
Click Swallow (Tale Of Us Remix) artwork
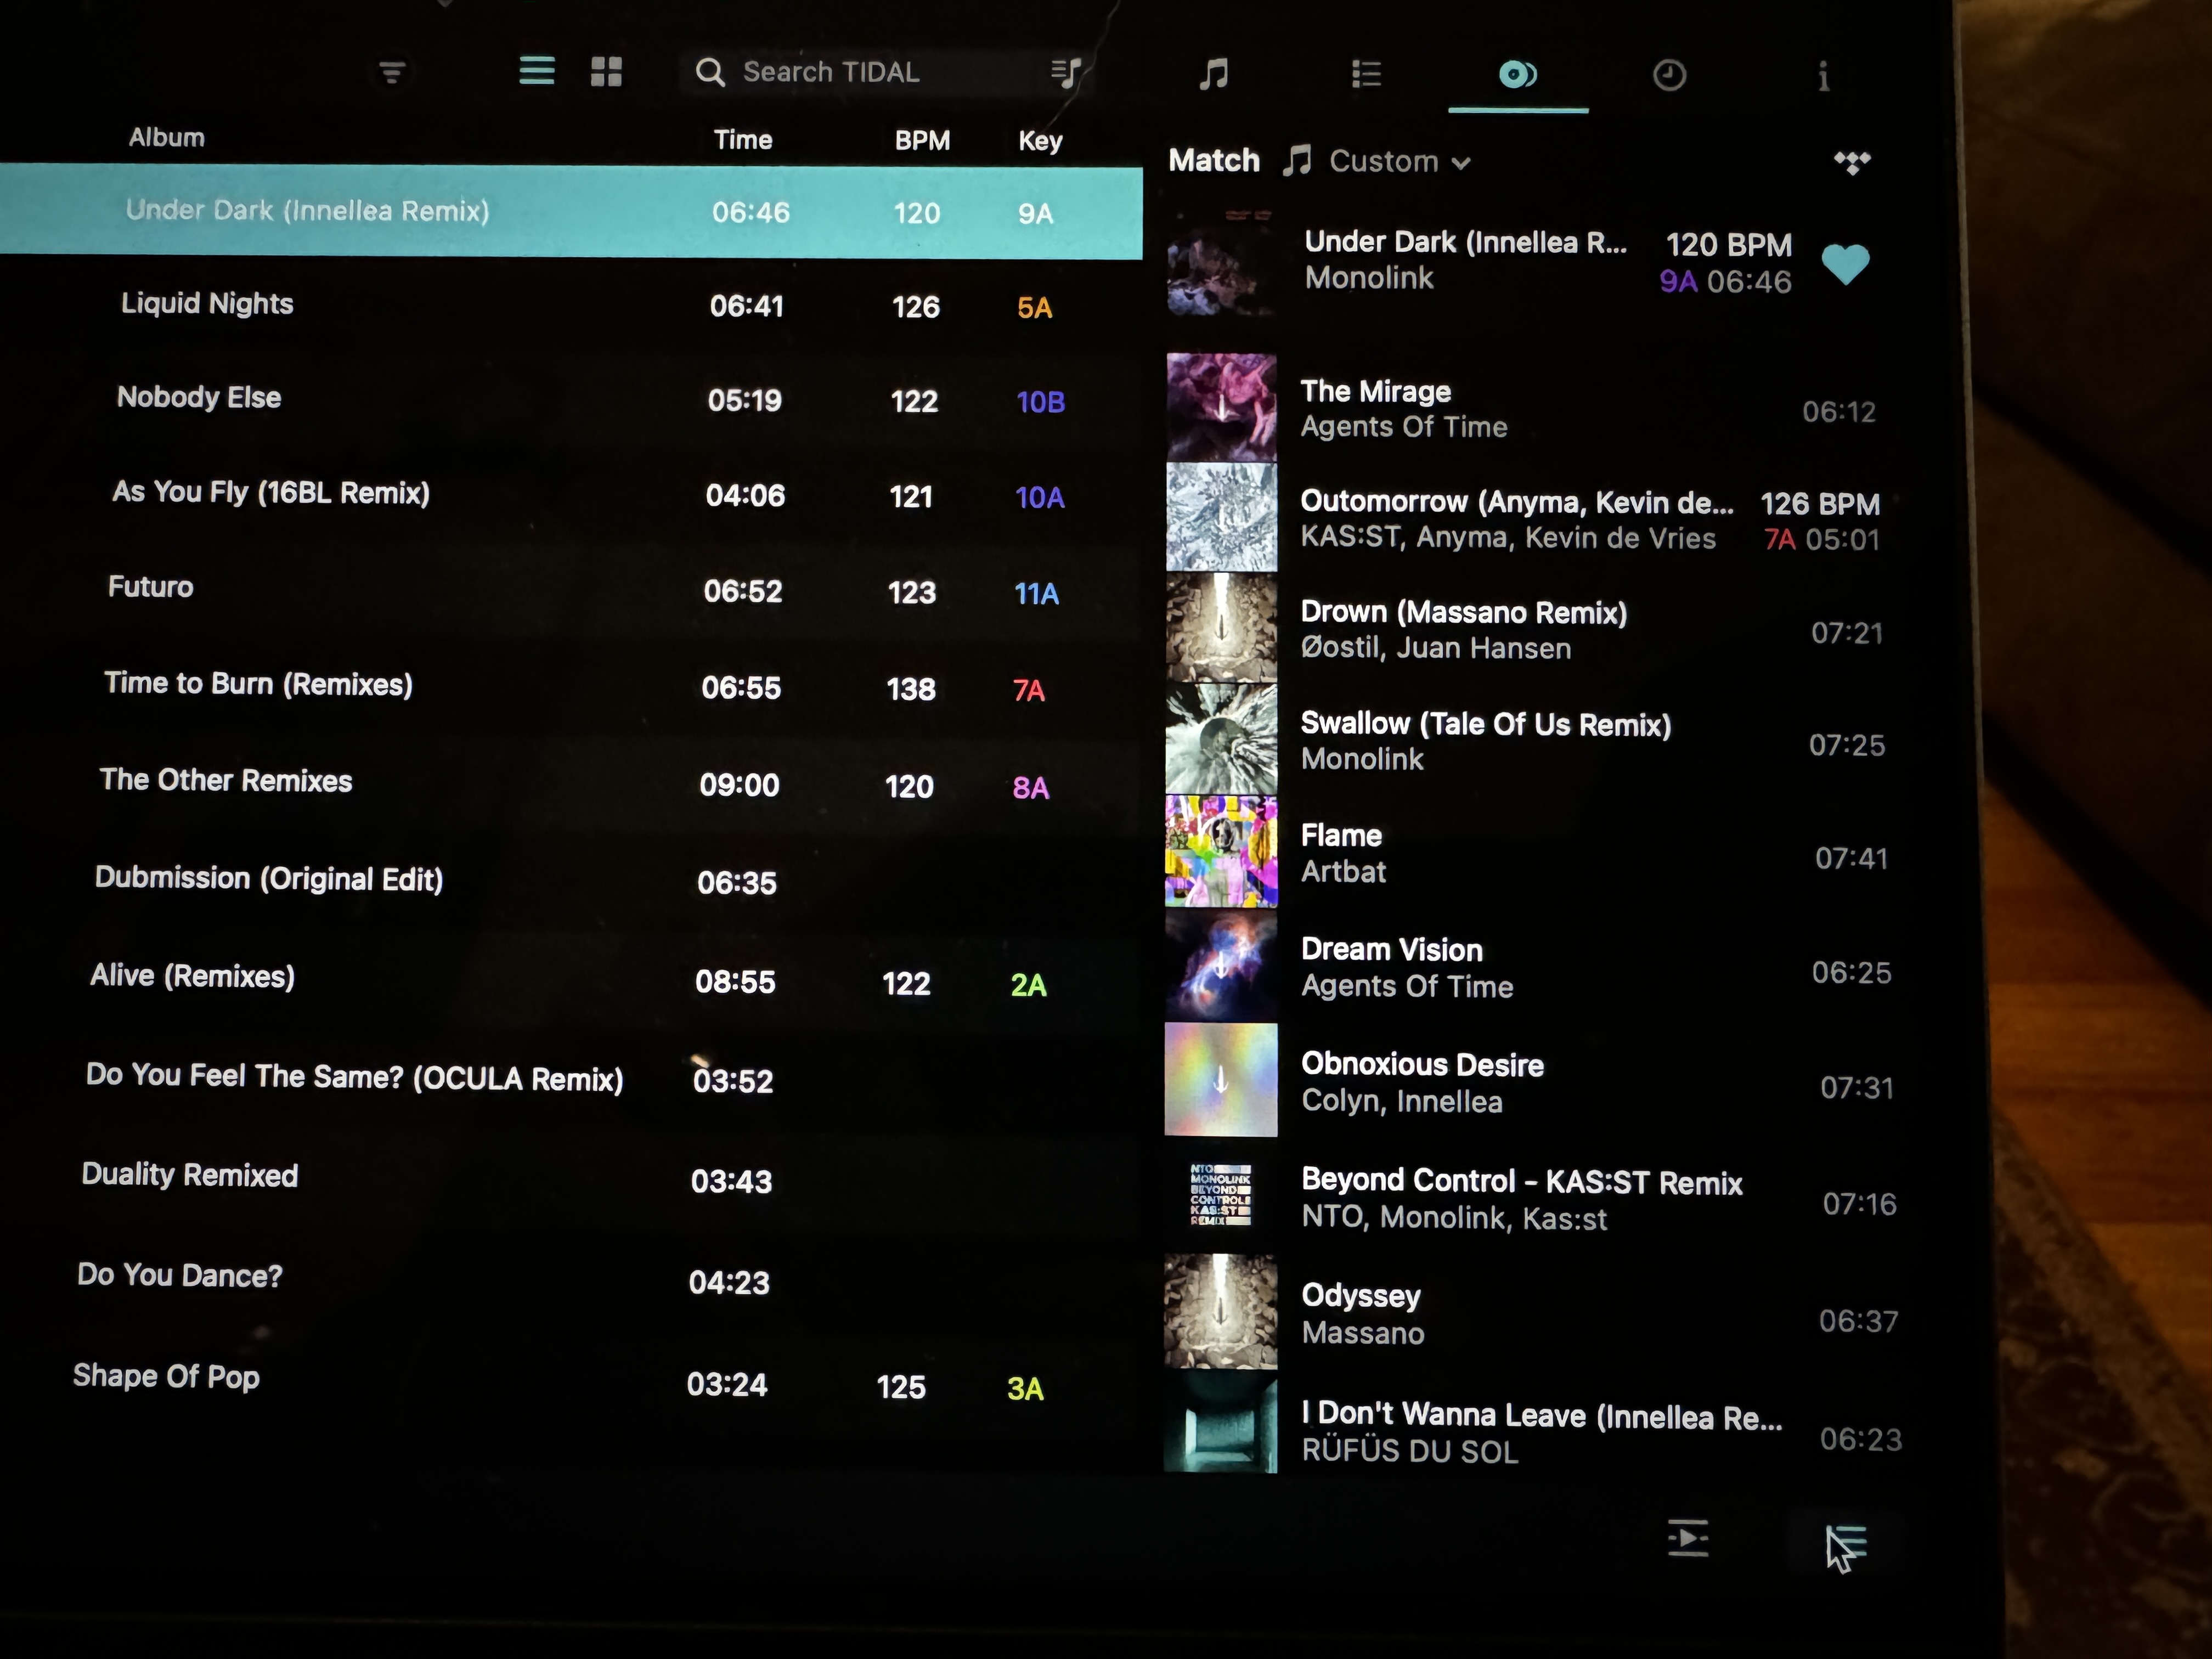(1221, 738)
